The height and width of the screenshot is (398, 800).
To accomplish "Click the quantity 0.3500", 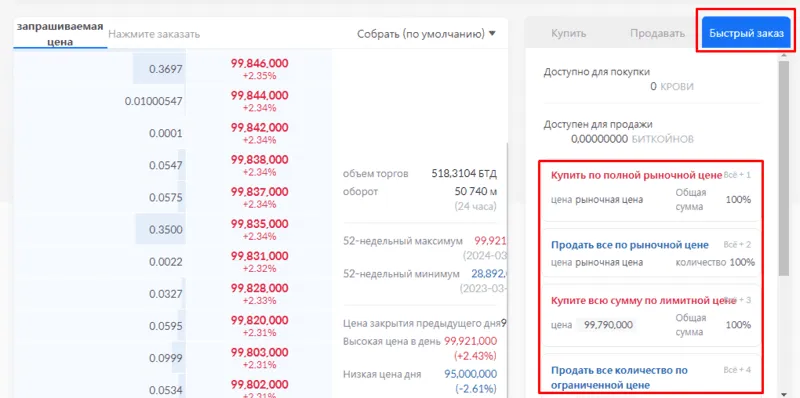I will coord(165,230).
